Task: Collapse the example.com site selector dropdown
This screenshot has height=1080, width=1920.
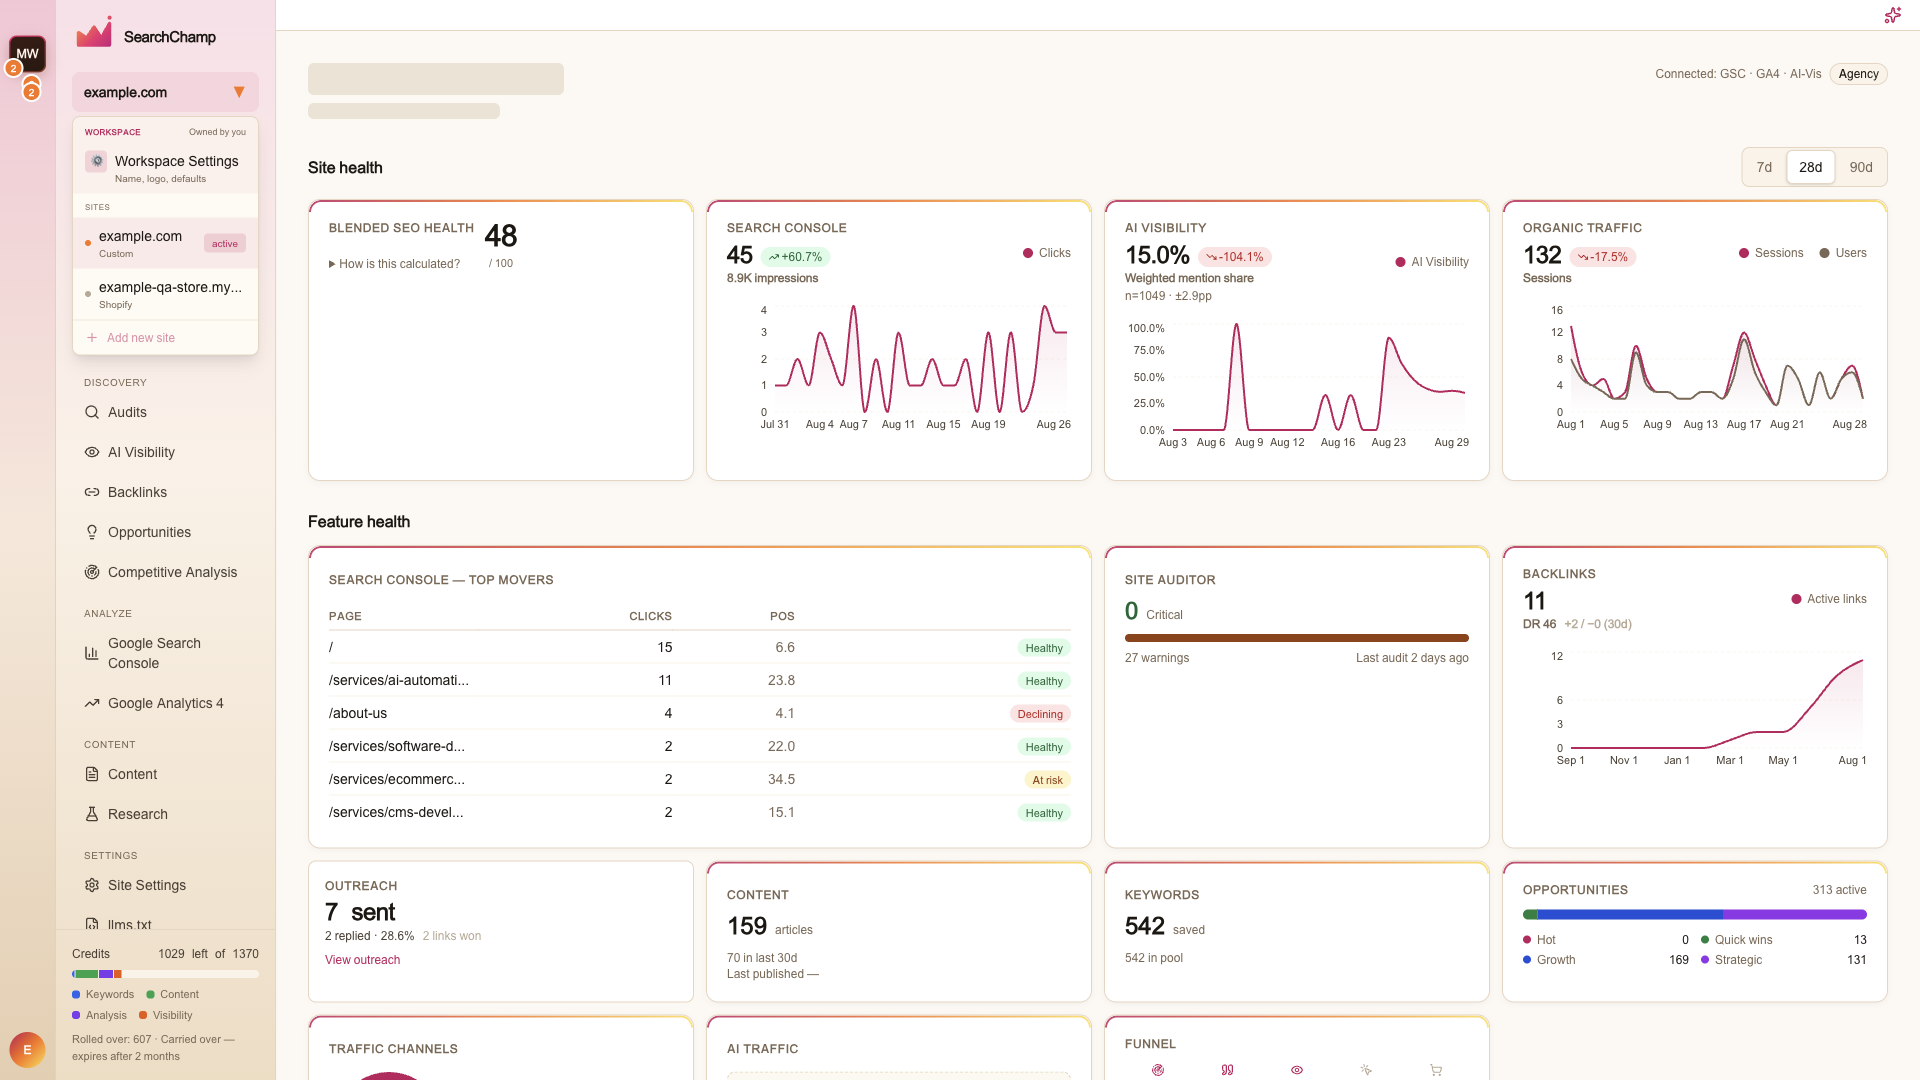Action: [165, 92]
